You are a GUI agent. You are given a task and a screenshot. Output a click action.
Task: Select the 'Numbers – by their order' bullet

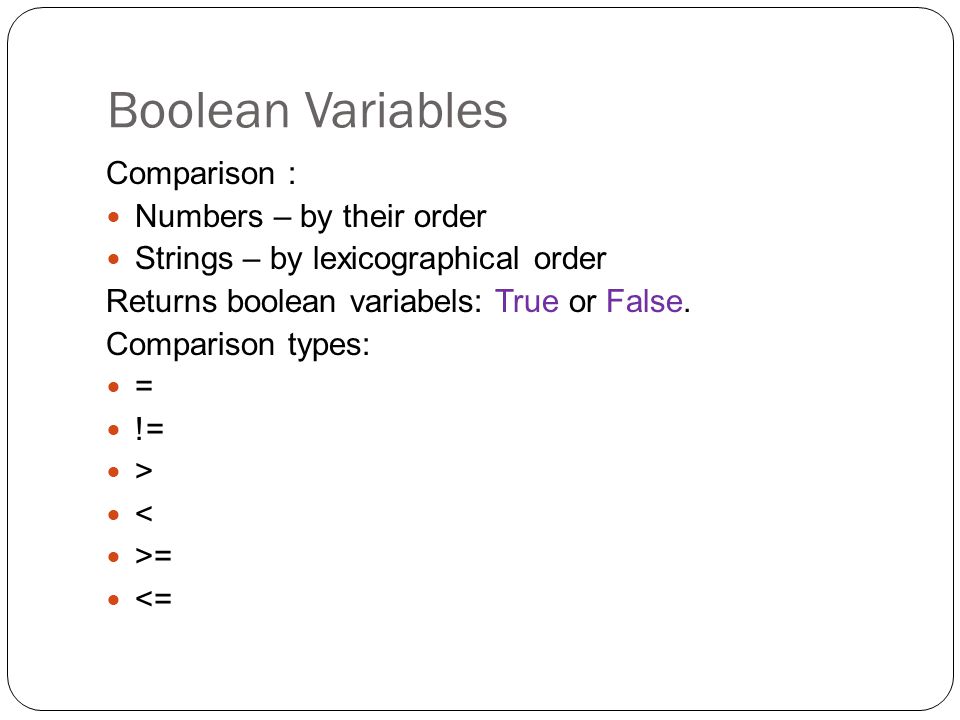coord(310,216)
